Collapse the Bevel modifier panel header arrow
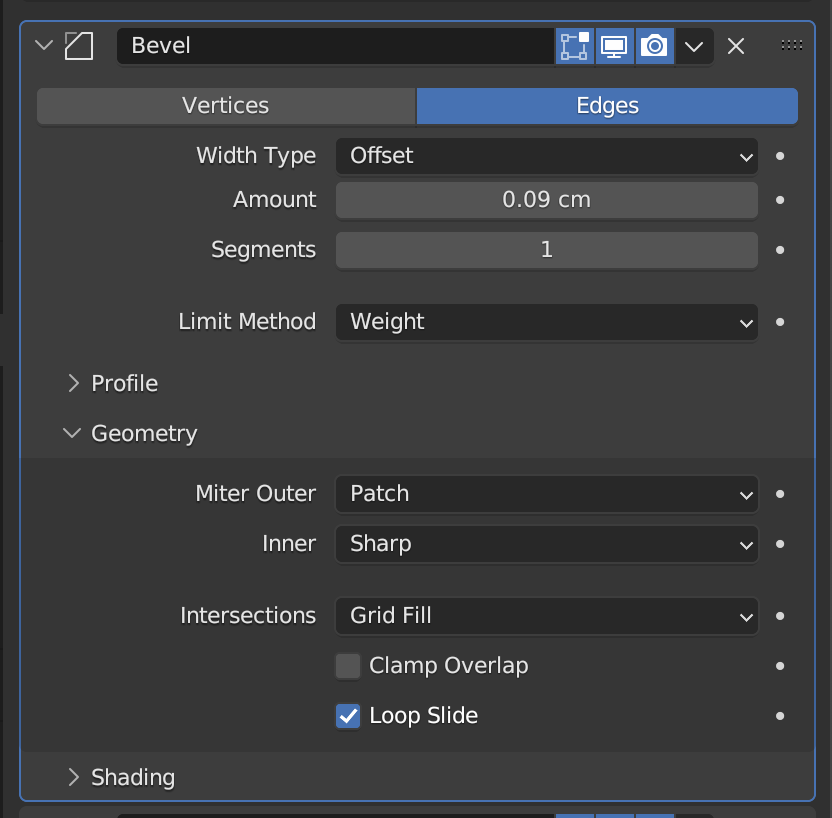Image resolution: width=832 pixels, height=818 pixels. tap(42, 45)
